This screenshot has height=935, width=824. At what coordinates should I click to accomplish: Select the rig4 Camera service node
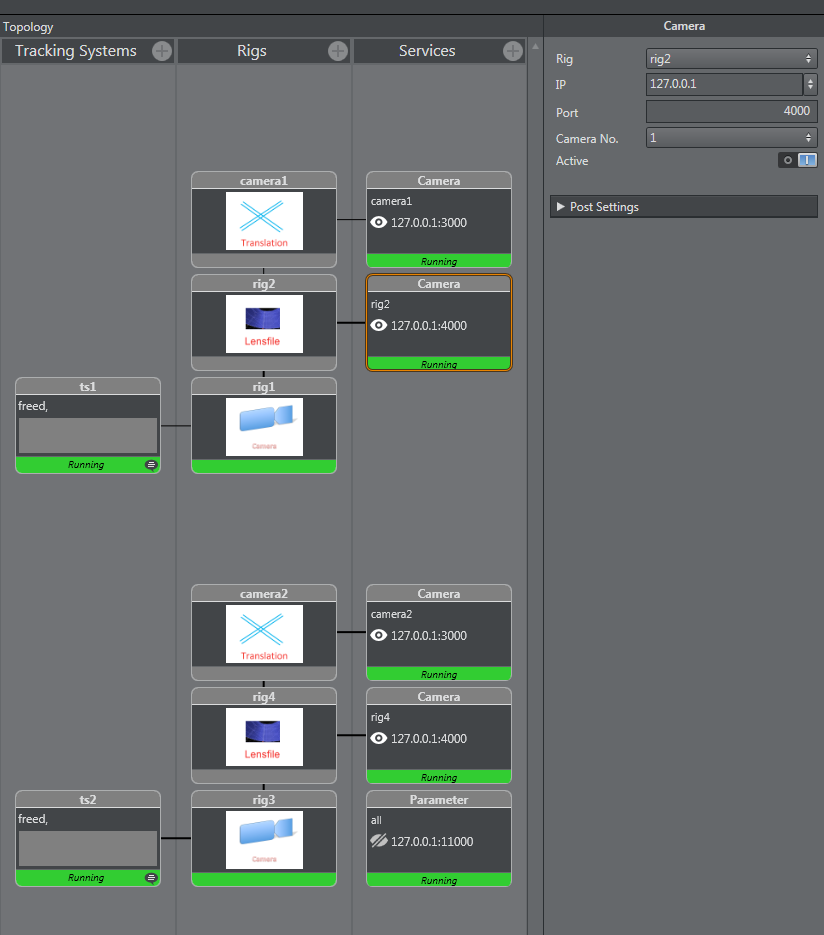(x=439, y=735)
